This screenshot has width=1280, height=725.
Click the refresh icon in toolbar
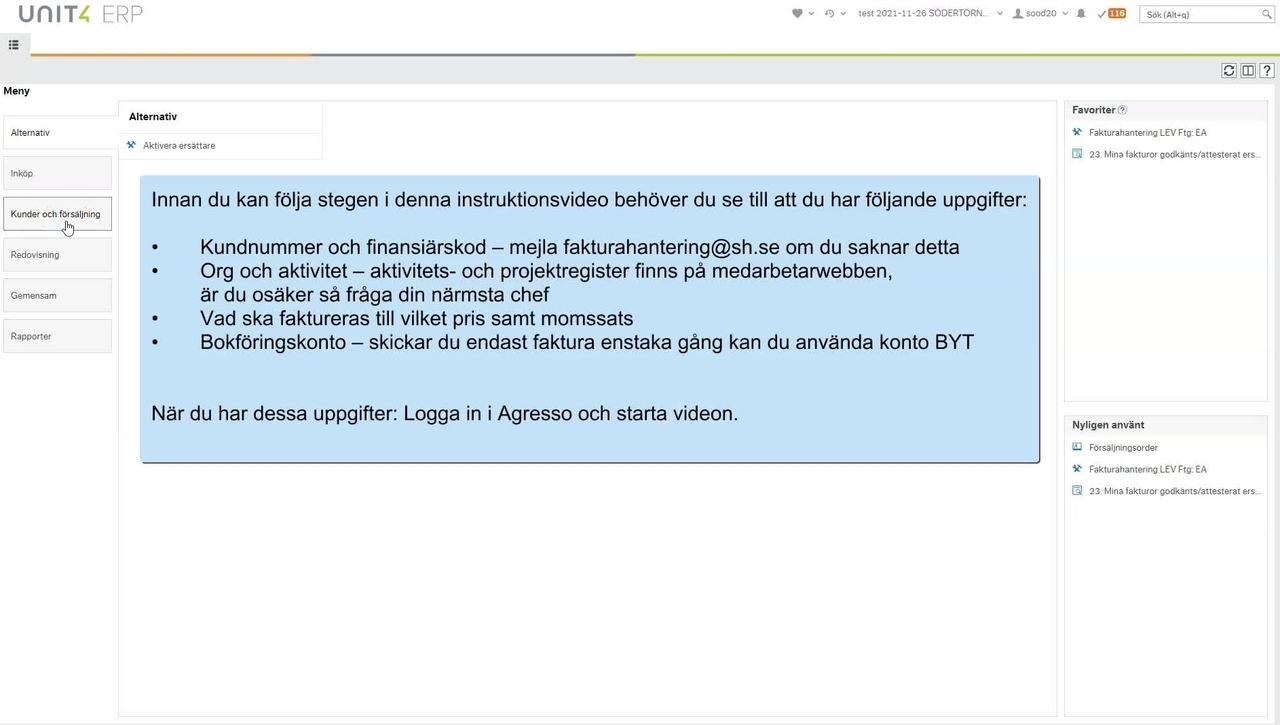(x=1229, y=71)
